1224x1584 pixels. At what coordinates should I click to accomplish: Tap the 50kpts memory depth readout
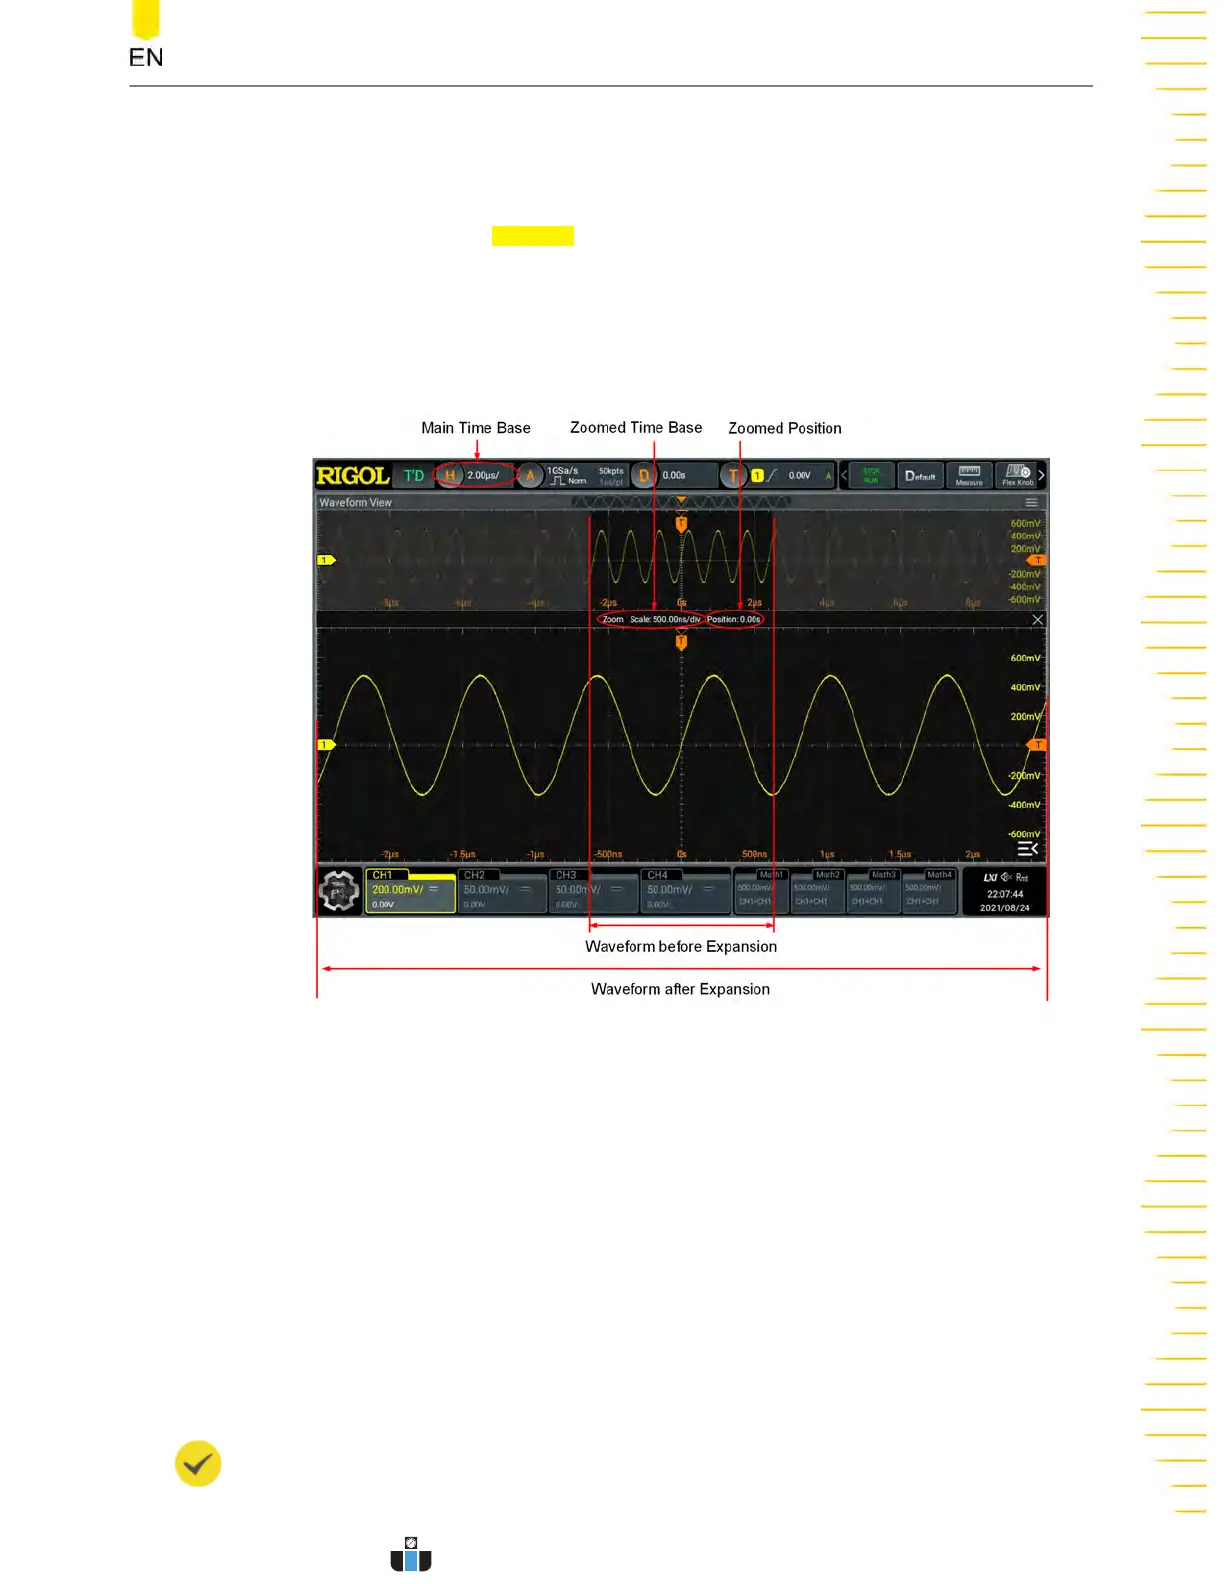point(611,471)
